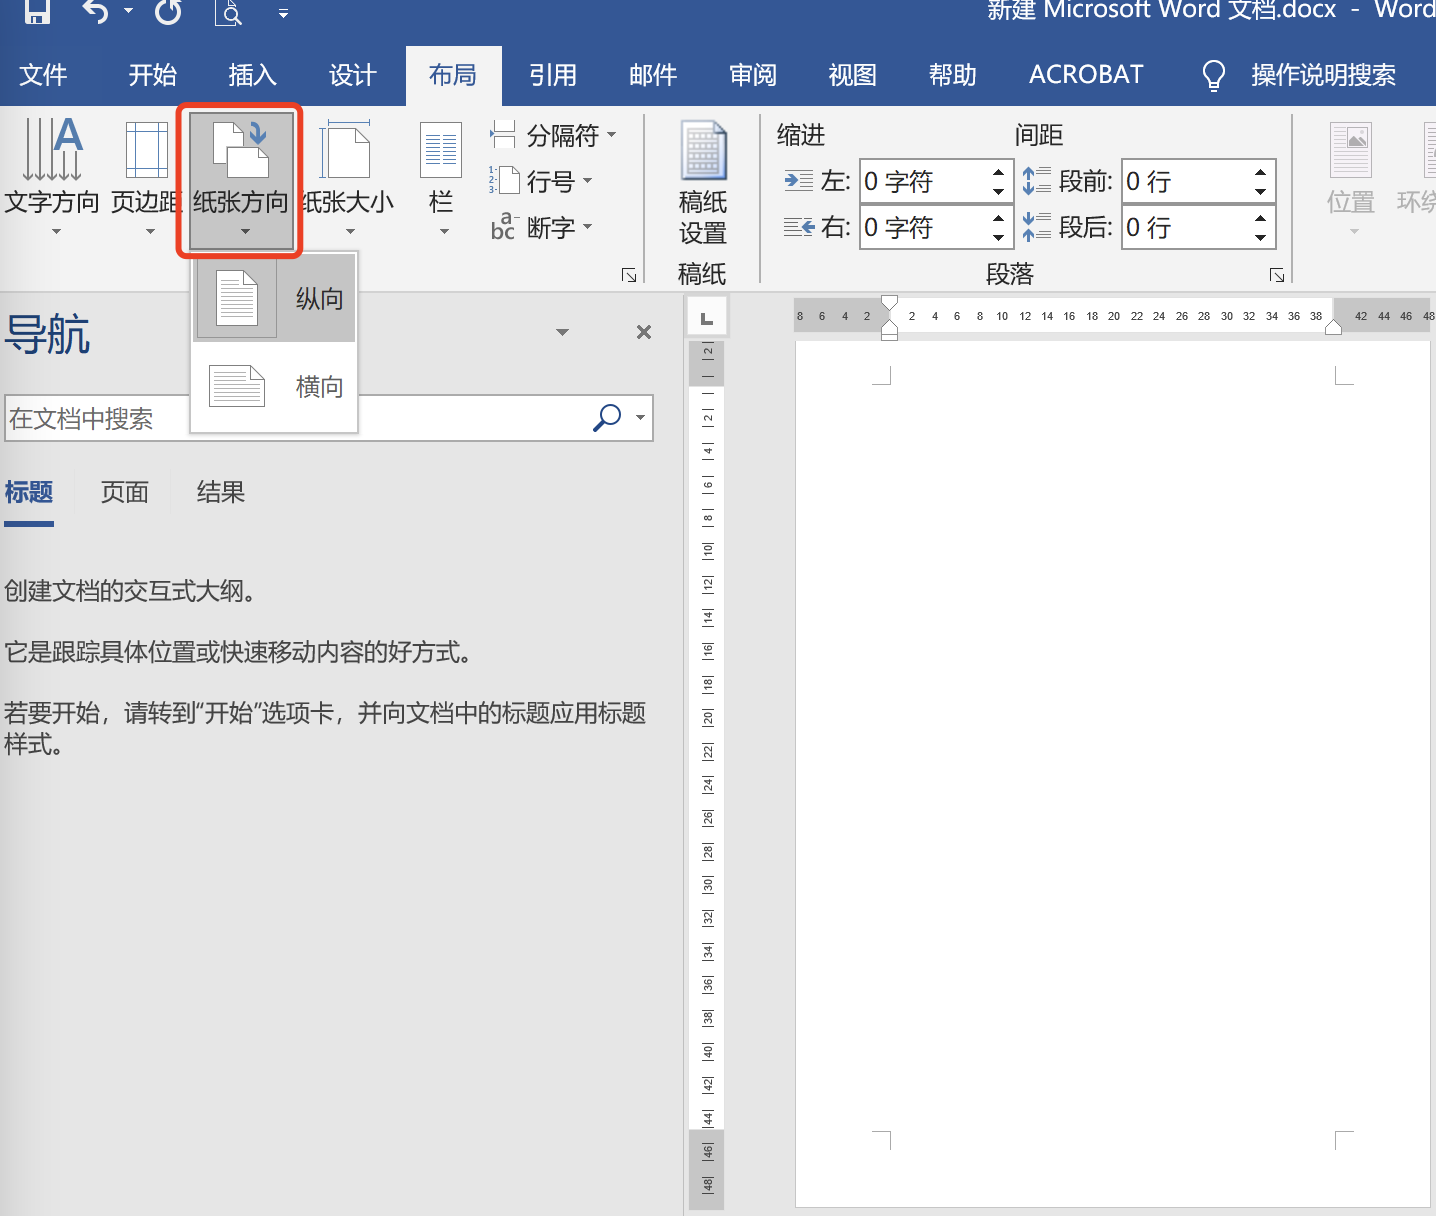Increase right indent with up arrow
1436x1216 pixels.
[x=998, y=218]
